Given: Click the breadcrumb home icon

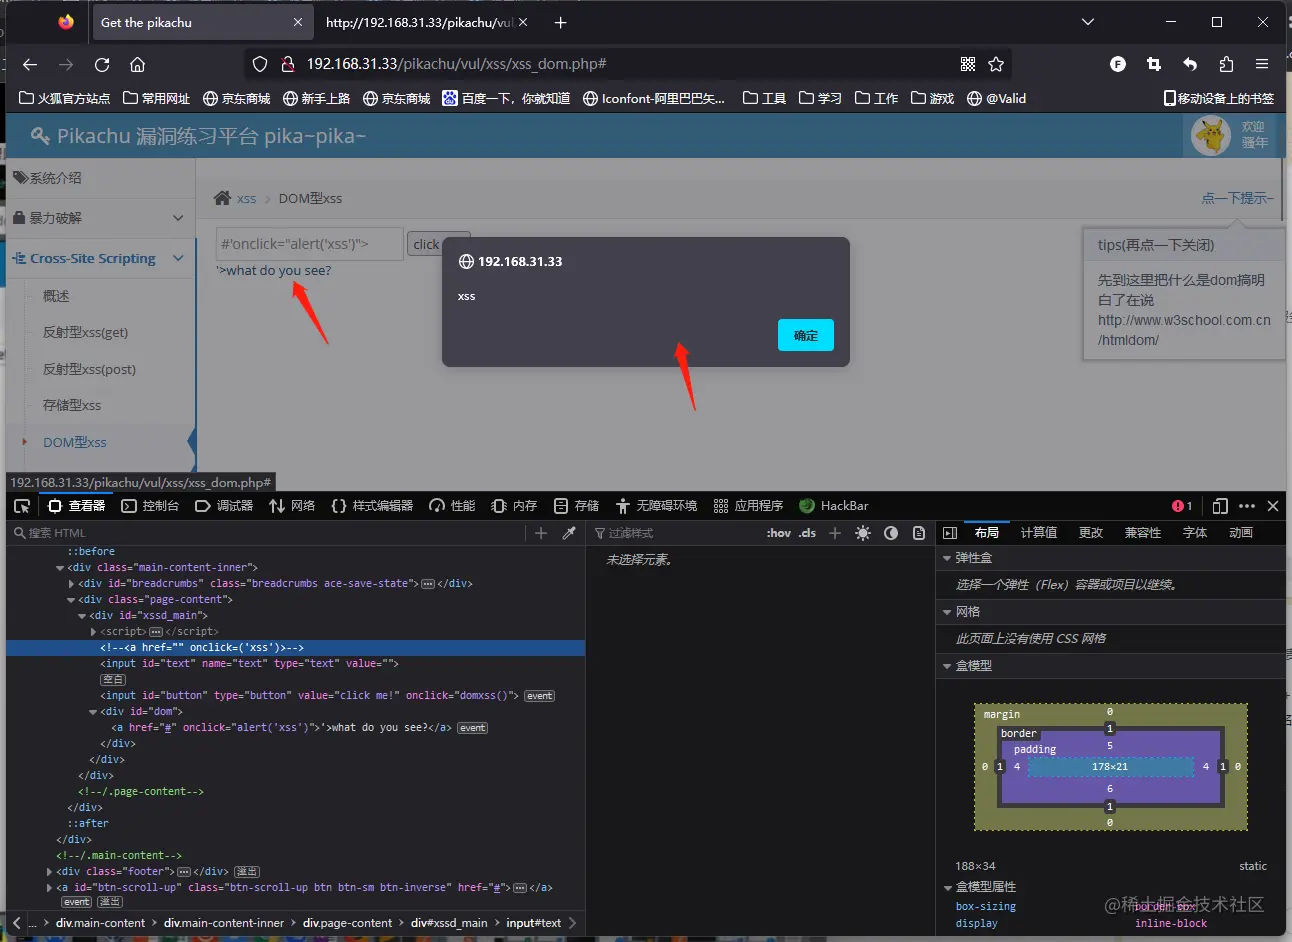Looking at the screenshot, I should coord(222,198).
